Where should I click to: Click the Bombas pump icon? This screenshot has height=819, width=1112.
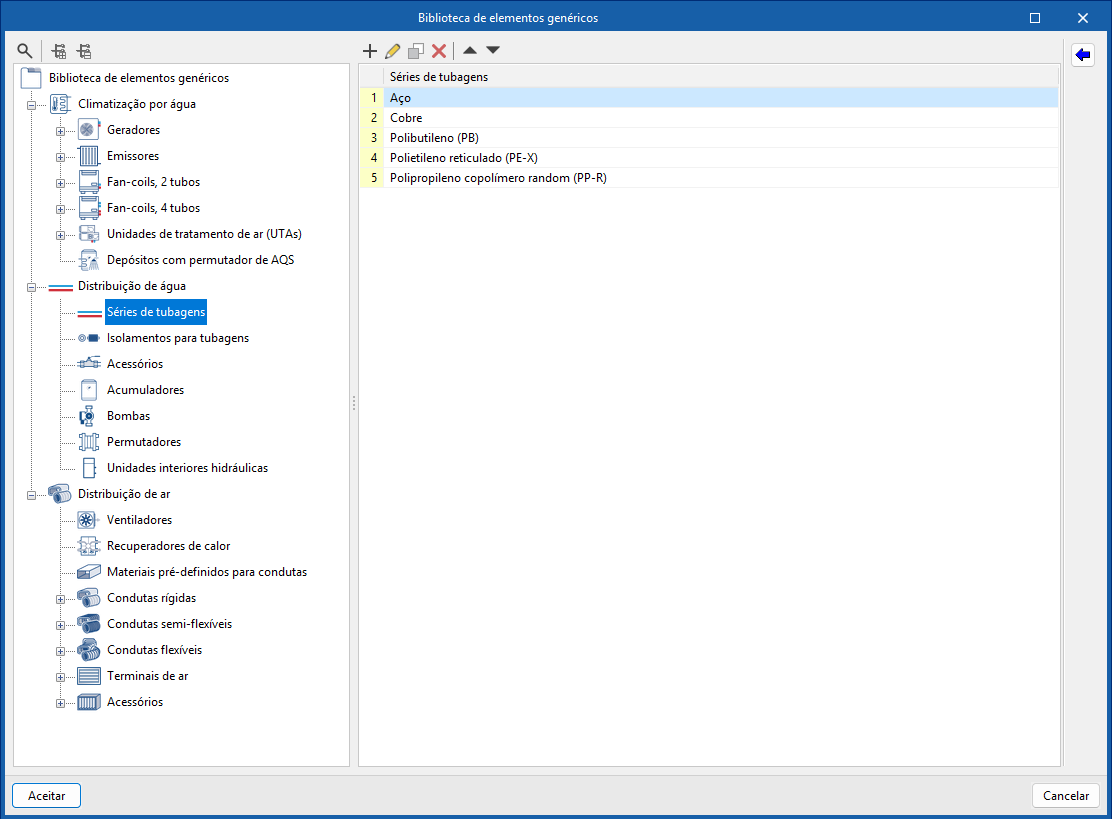pyautogui.click(x=88, y=416)
